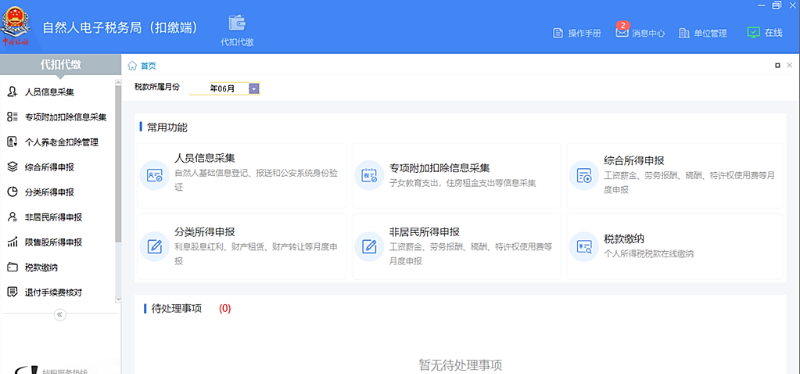Screen dimensions: 800x374
Task: Click the sidebar scroll-up arrow
Action: coord(118,82)
